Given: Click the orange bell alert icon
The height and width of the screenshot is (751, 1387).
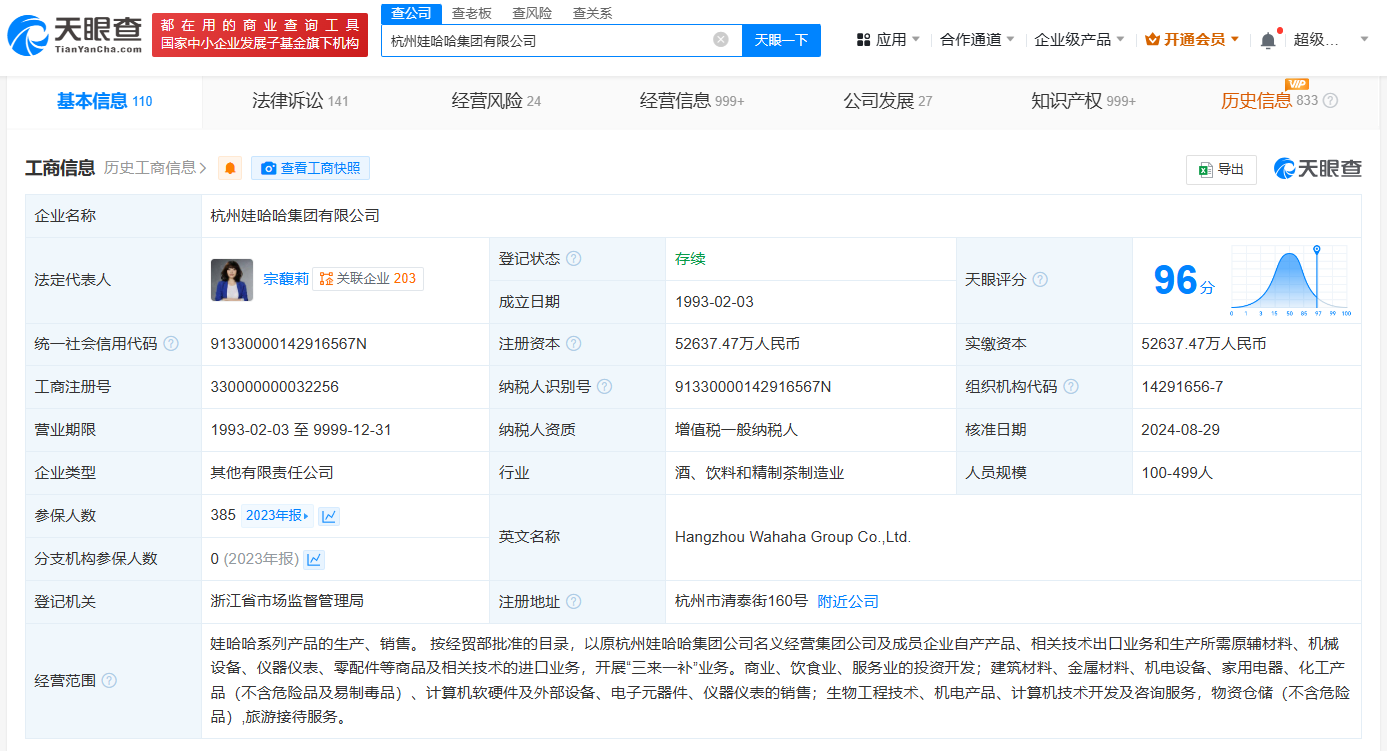Looking at the screenshot, I should [x=231, y=168].
